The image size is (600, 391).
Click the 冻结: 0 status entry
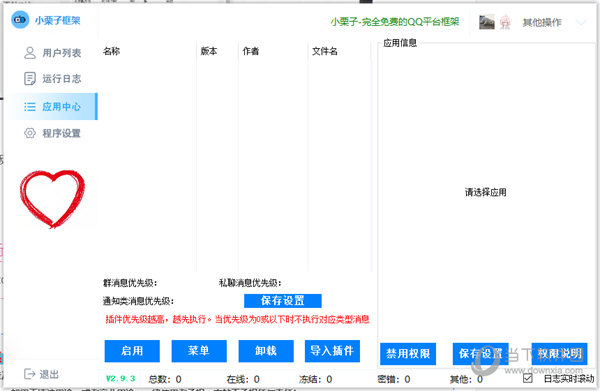316,379
